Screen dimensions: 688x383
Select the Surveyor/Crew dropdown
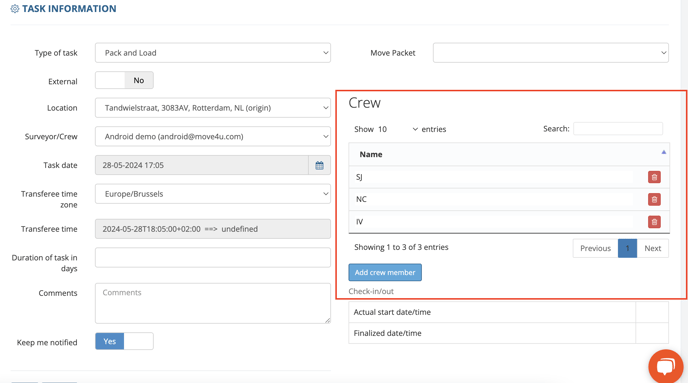pos(213,136)
